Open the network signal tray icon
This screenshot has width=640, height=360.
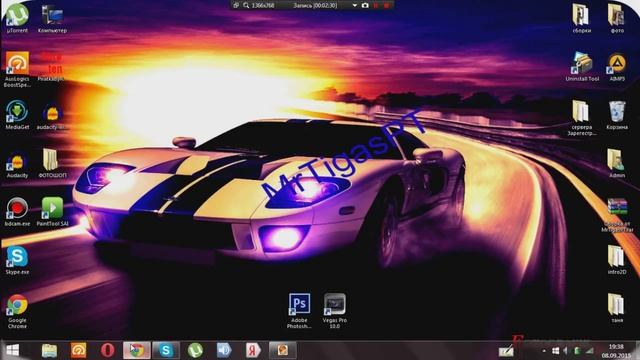[x=589, y=351]
